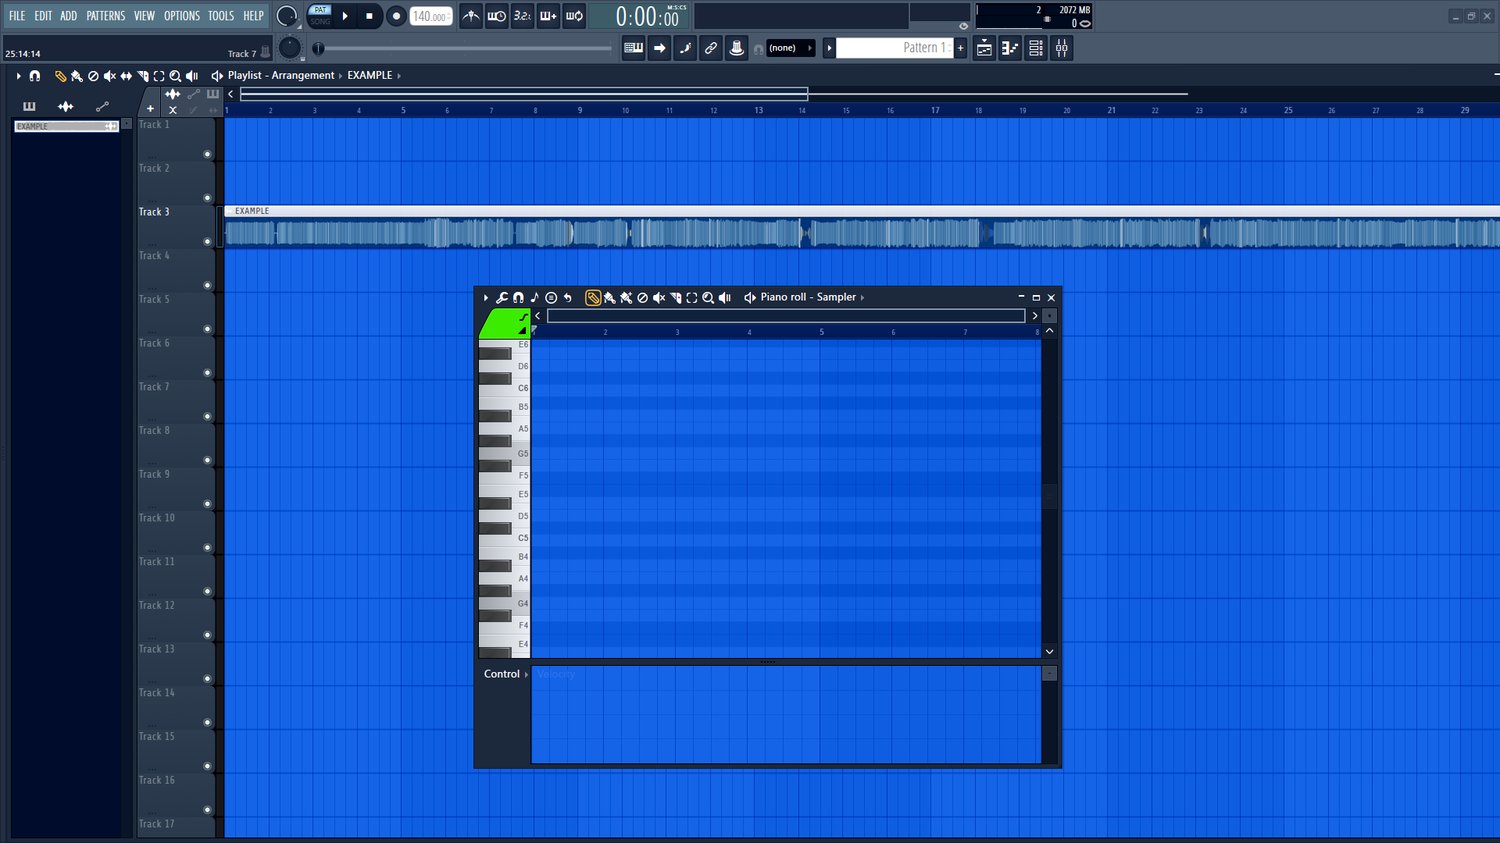
Task: Select the Slice tool in Piano roll
Action: point(675,298)
